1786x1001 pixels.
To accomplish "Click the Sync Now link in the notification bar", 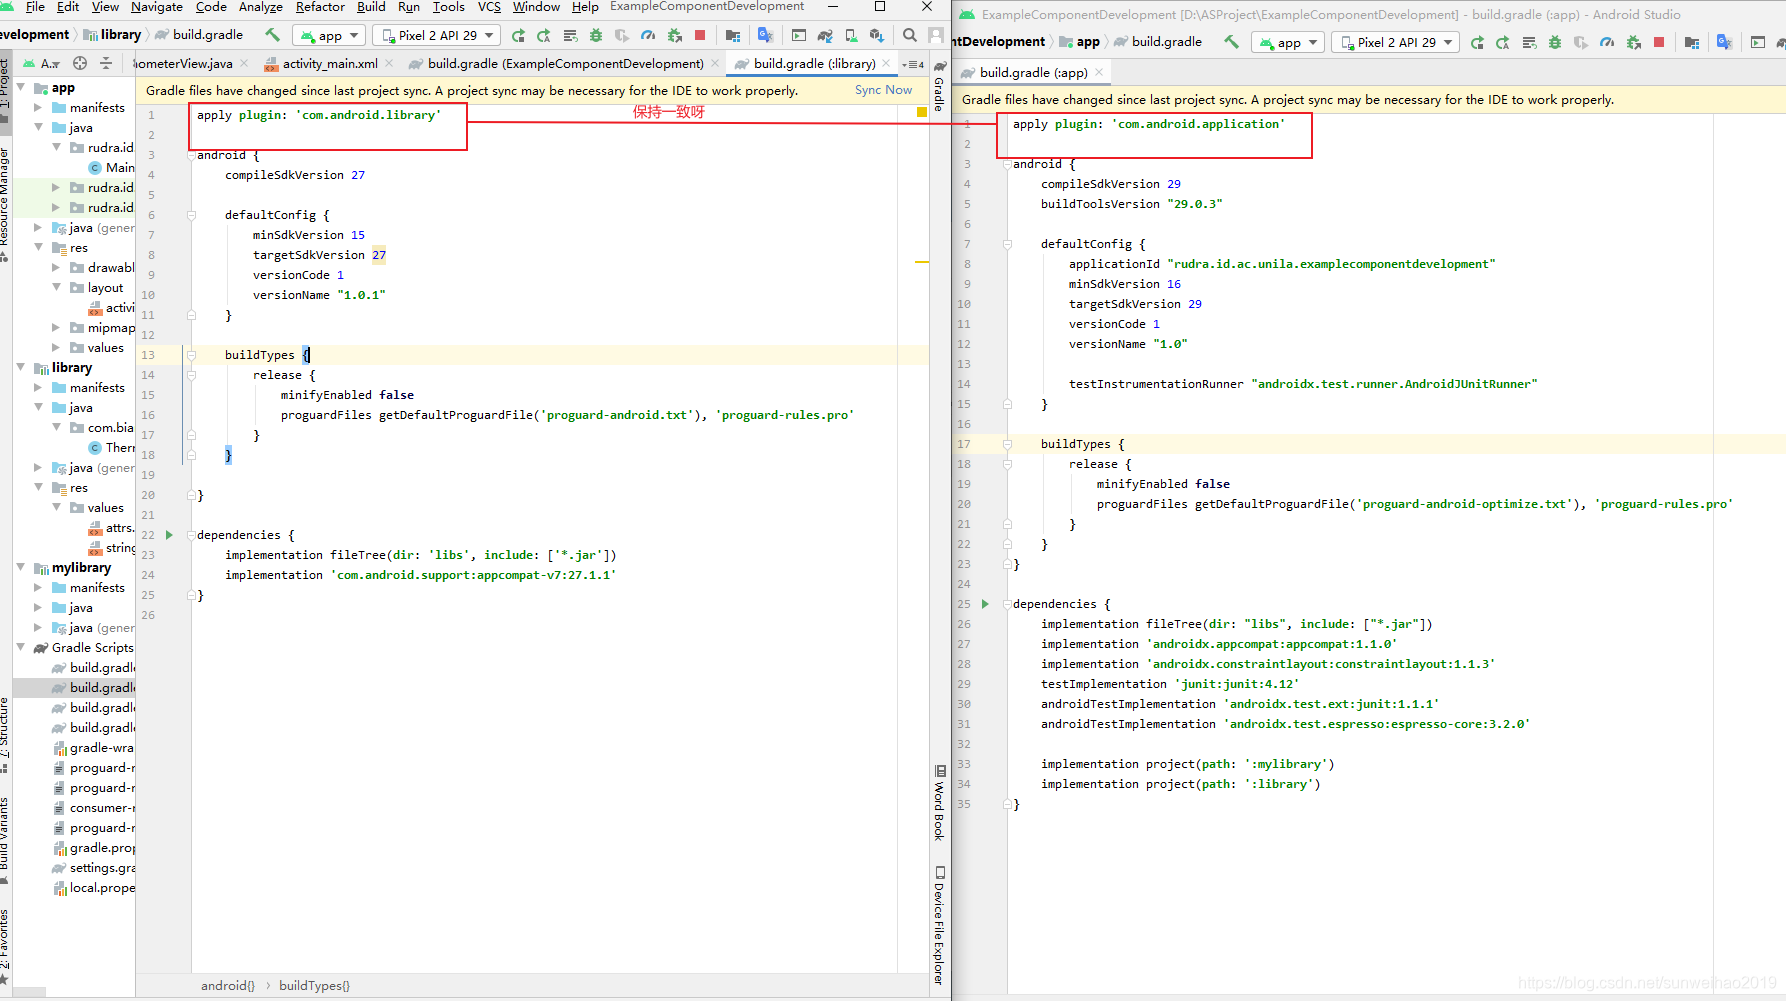I will point(883,90).
